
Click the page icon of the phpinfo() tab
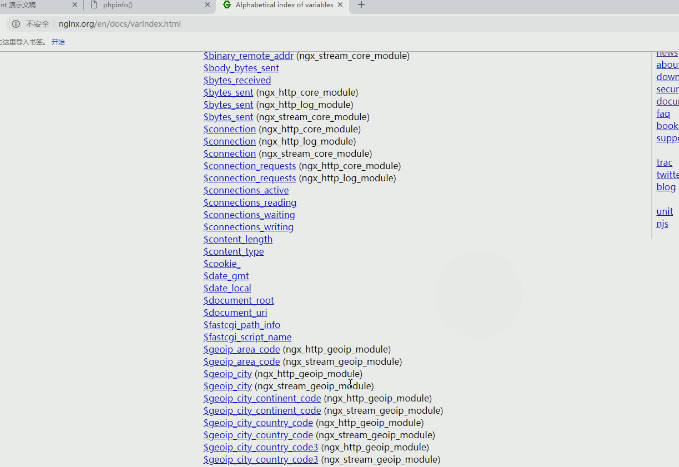pos(94,5)
